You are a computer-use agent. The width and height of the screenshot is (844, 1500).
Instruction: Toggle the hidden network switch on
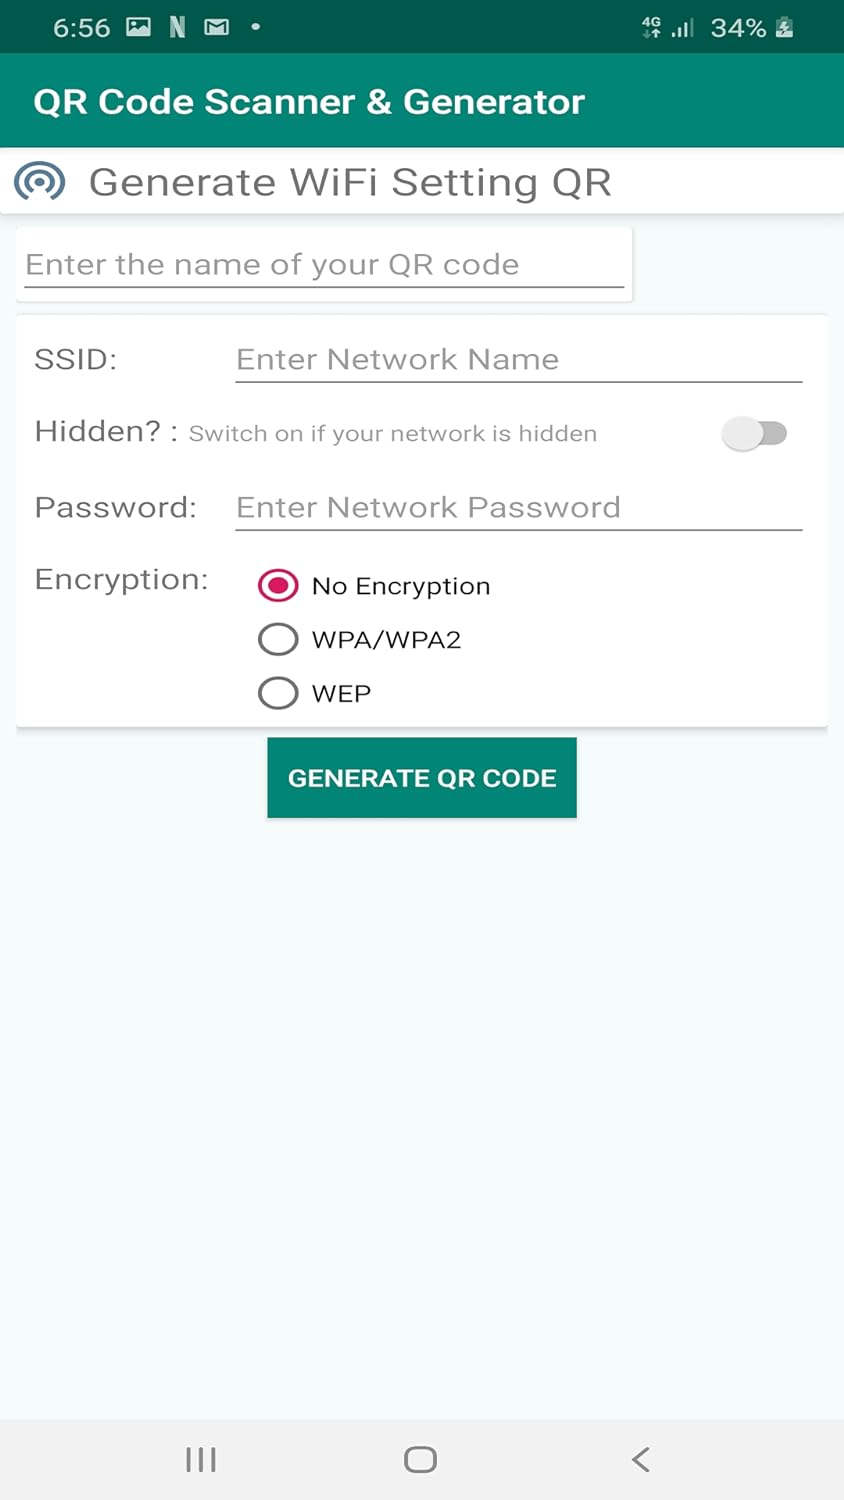[755, 433]
